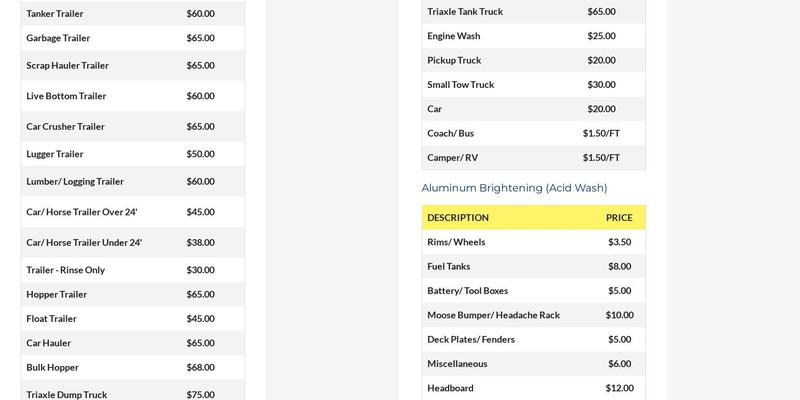Image resolution: width=800 pixels, height=400 pixels.
Task: Click the Small Tow Truck entry
Action: 460,85
